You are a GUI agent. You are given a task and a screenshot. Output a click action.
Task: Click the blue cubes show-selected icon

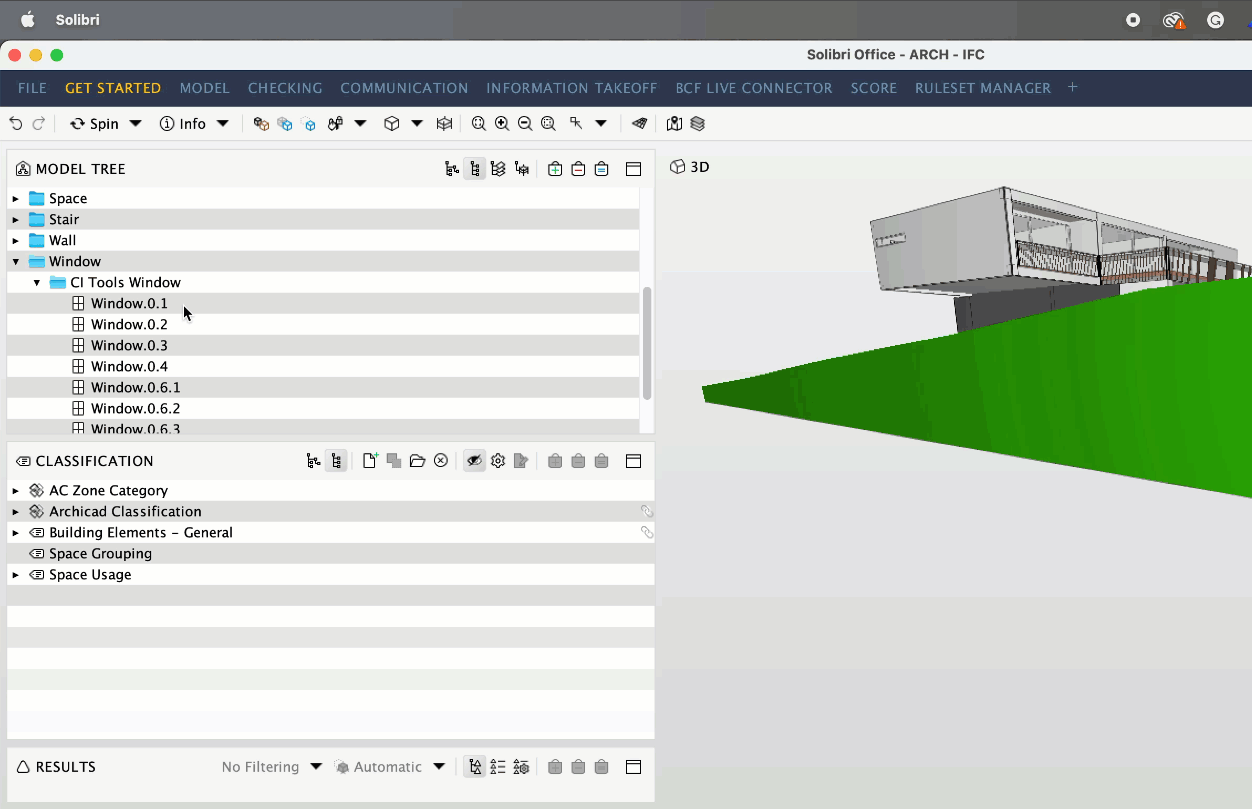tap(285, 124)
